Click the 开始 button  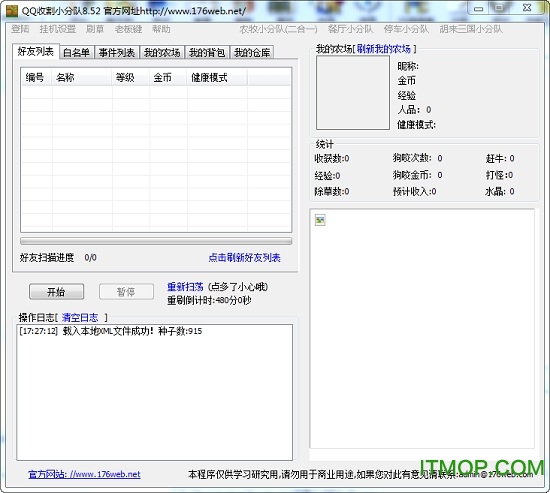coord(56,292)
